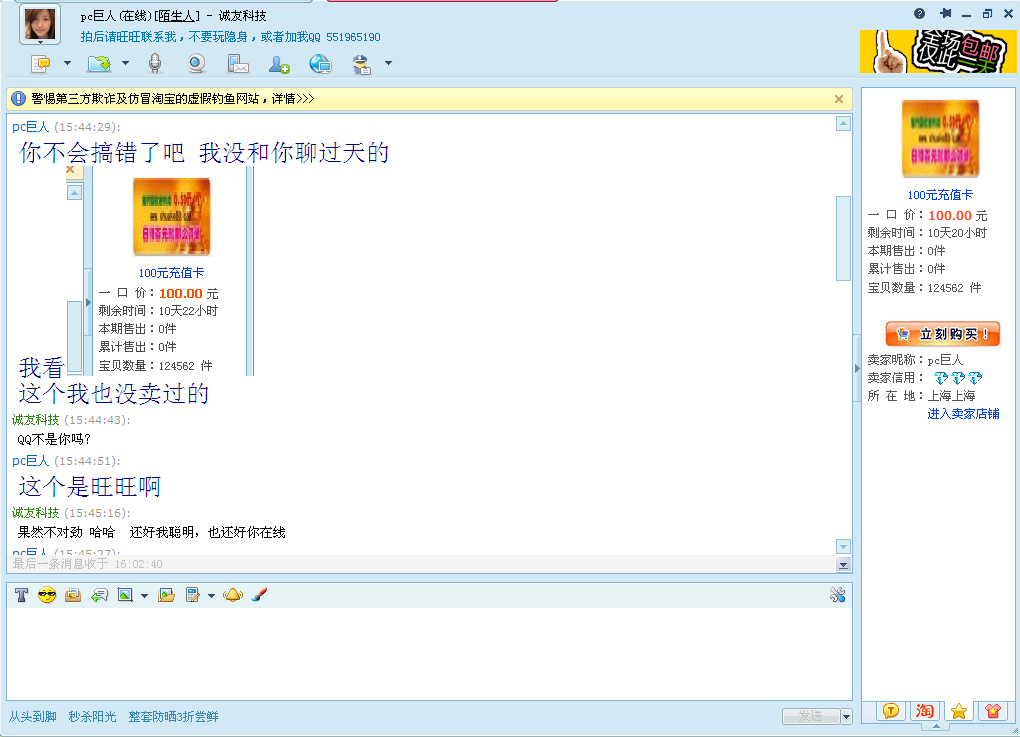Click the send file folder icon
1020x737 pixels.
pos(166,595)
